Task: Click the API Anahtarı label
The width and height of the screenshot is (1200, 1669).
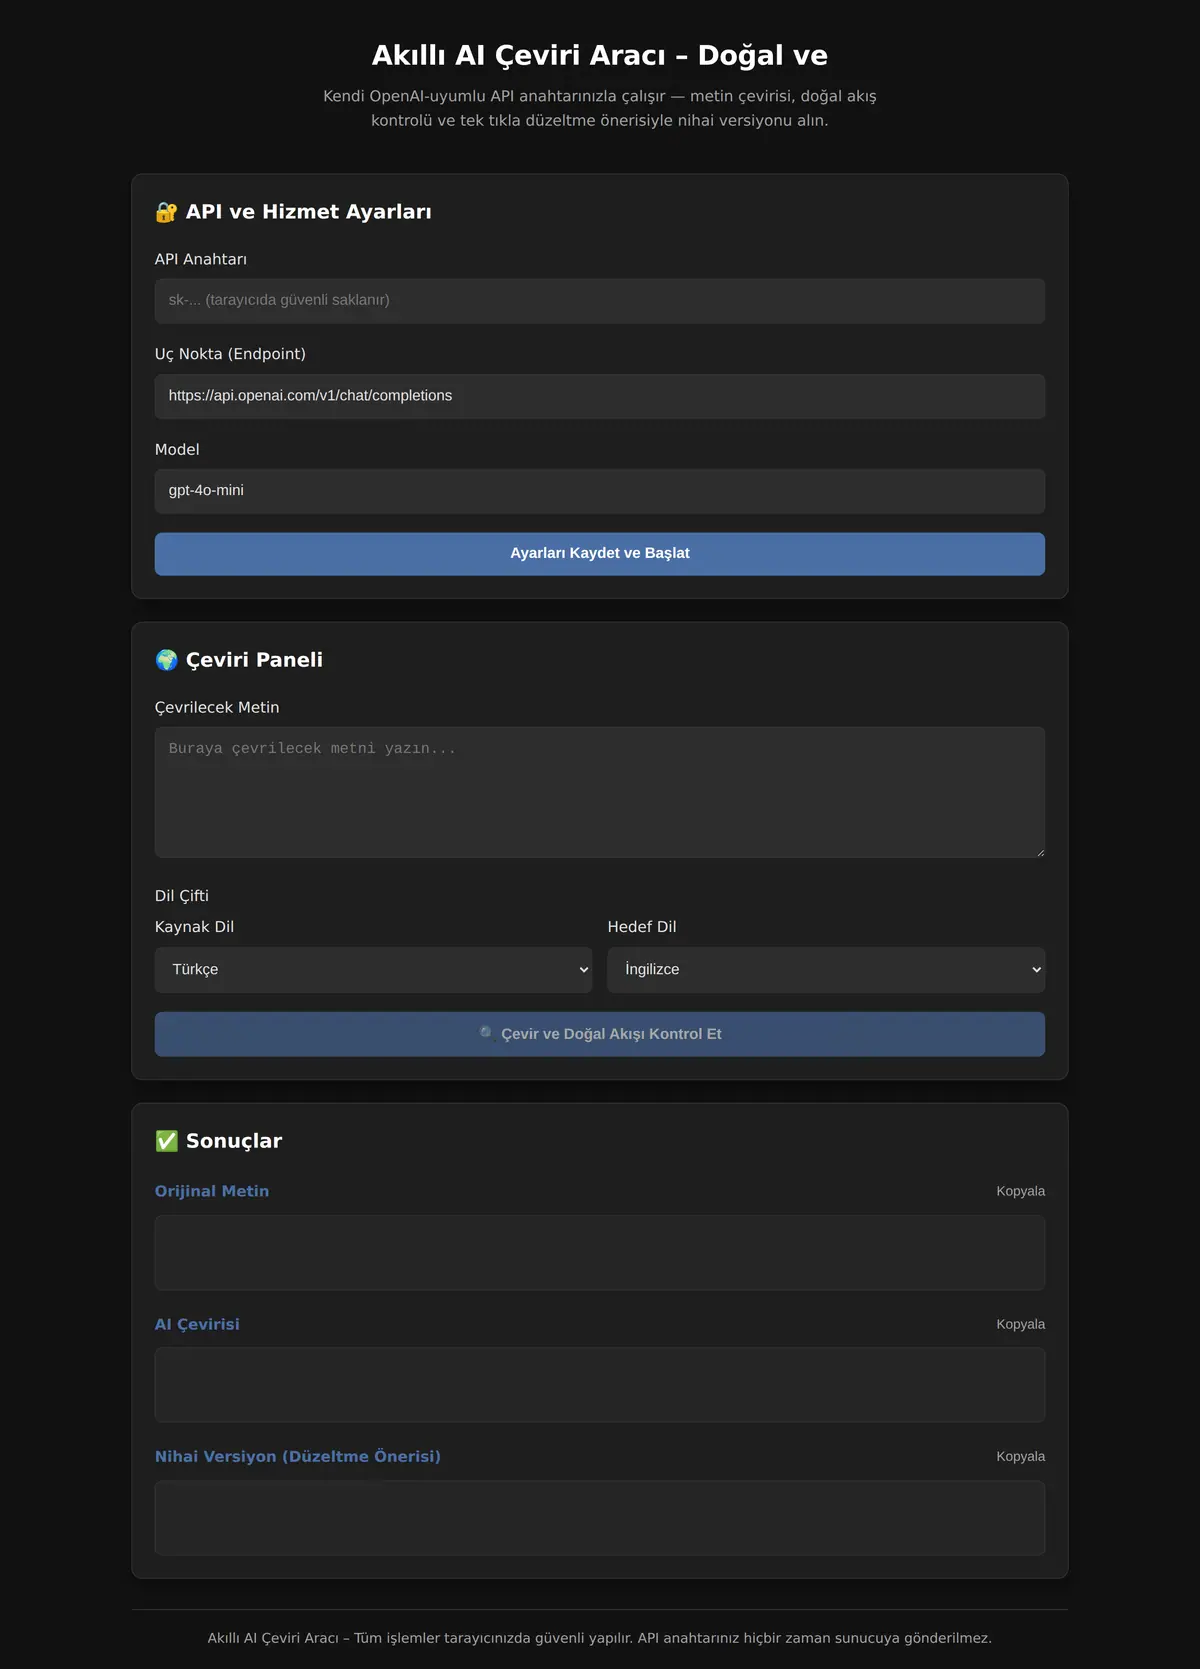Action: [201, 259]
